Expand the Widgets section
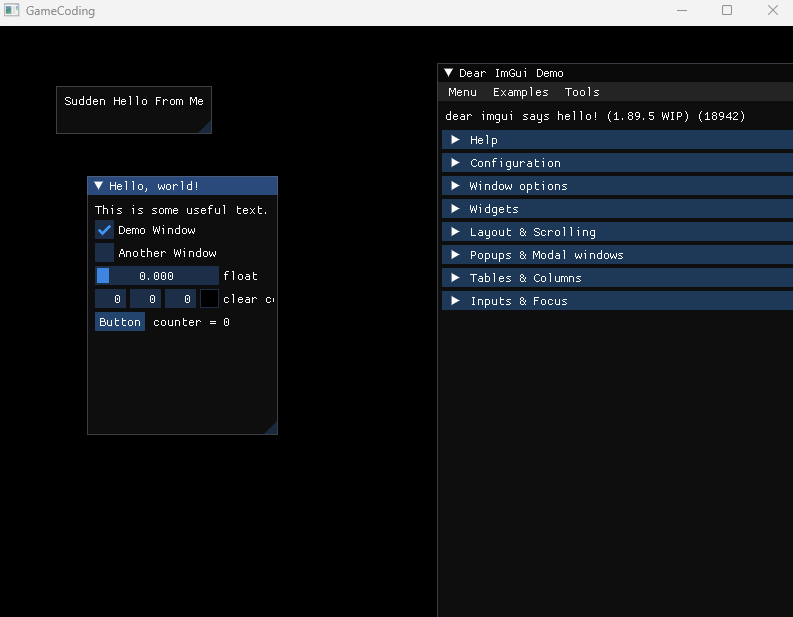Image resolution: width=793 pixels, height=617 pixels. [x=618, y=209]
